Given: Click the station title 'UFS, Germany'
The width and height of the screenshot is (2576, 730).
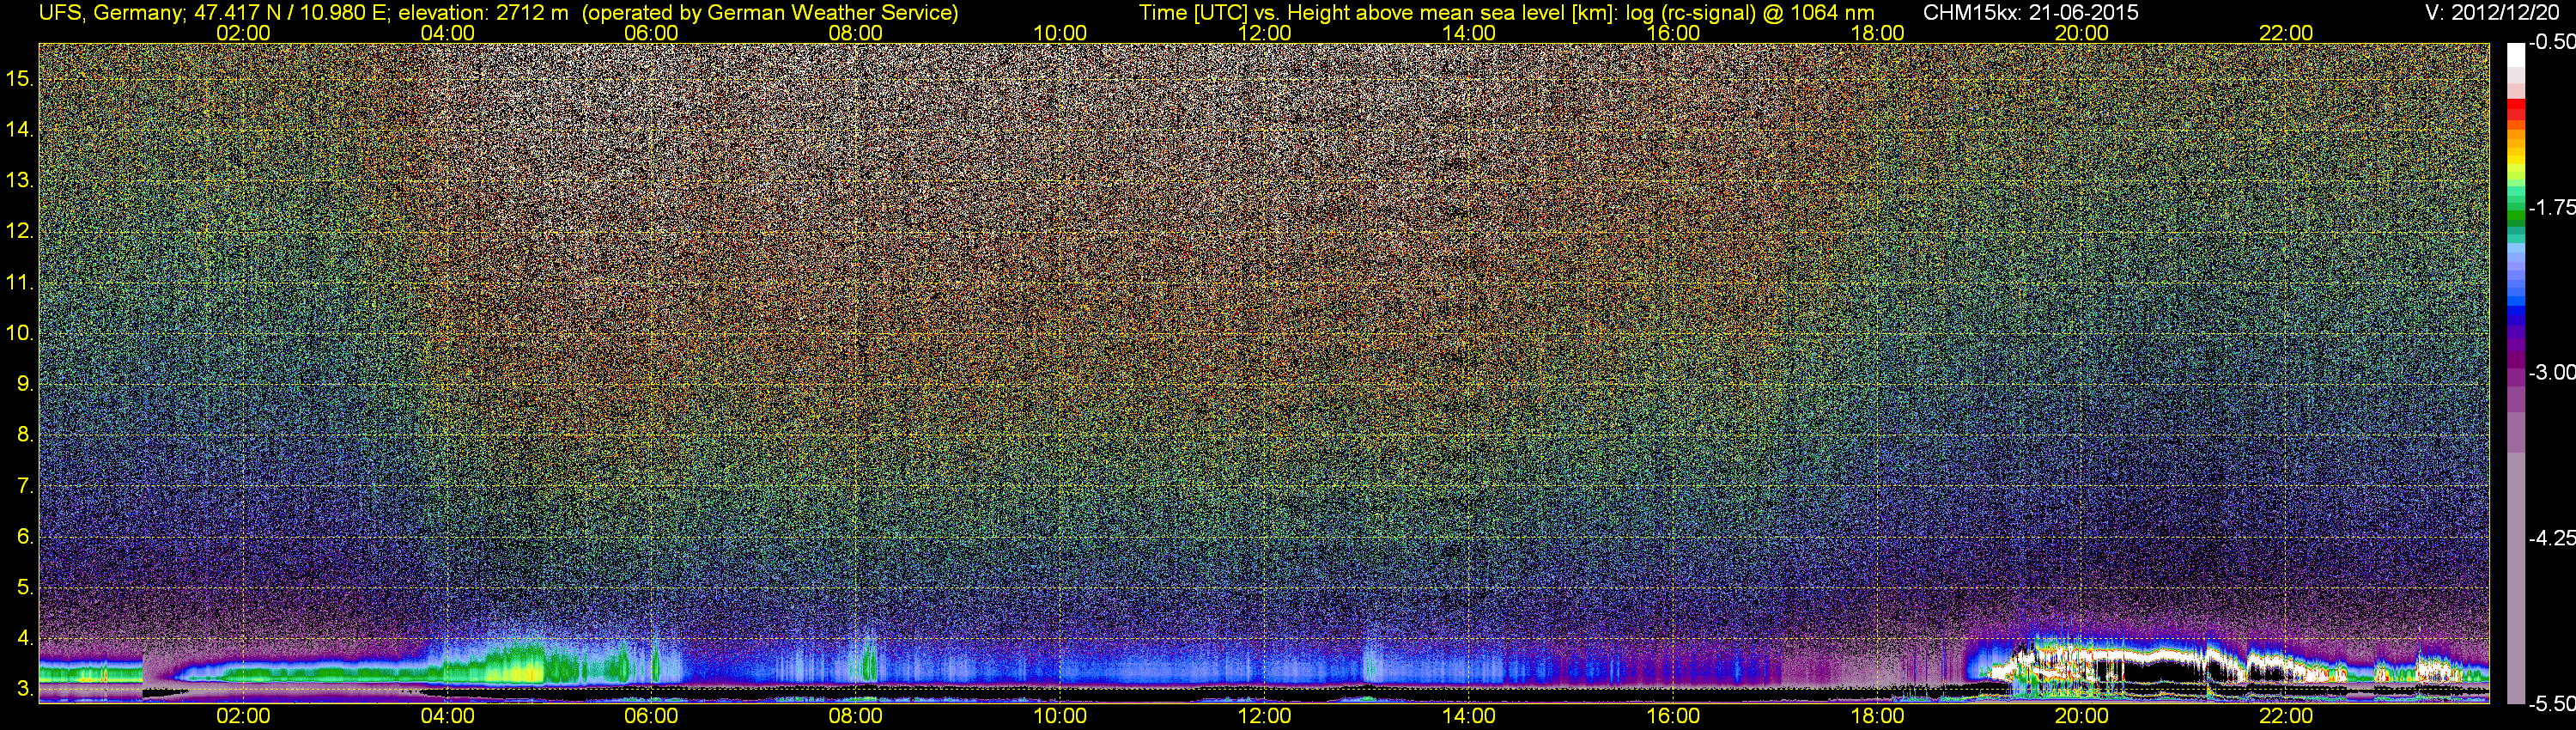Looking at the screenshot, I should 109,13.
